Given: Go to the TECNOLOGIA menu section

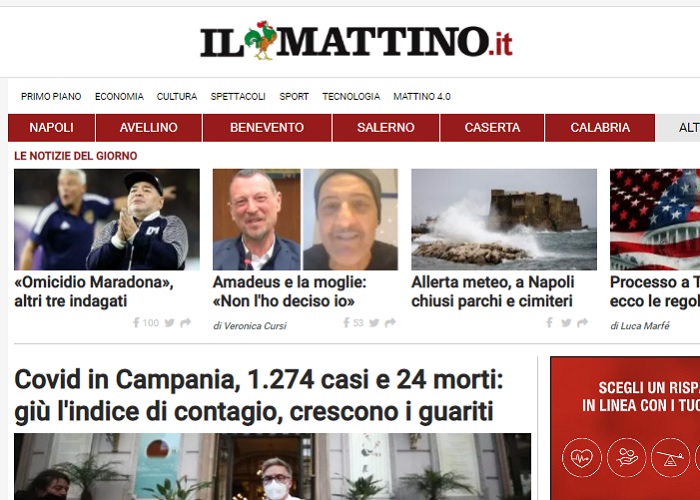Looking at the screenshot, I should 351,96.
